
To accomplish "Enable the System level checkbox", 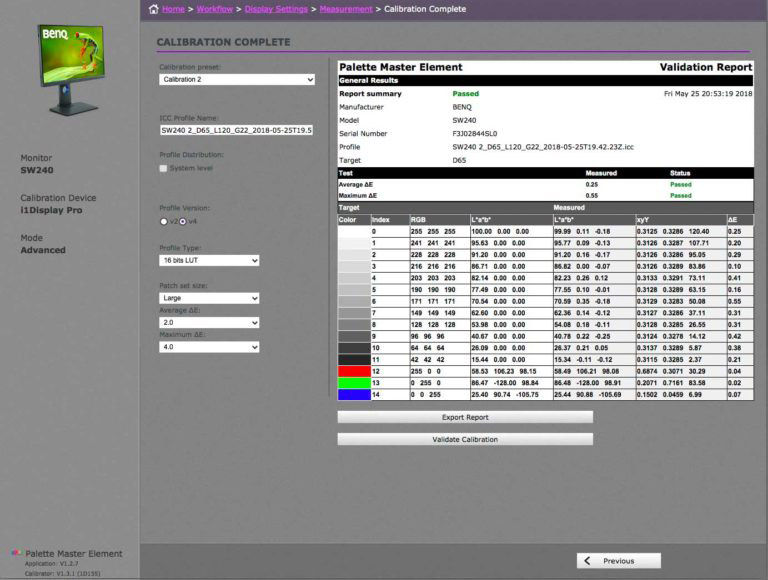I will click(163, 169).
